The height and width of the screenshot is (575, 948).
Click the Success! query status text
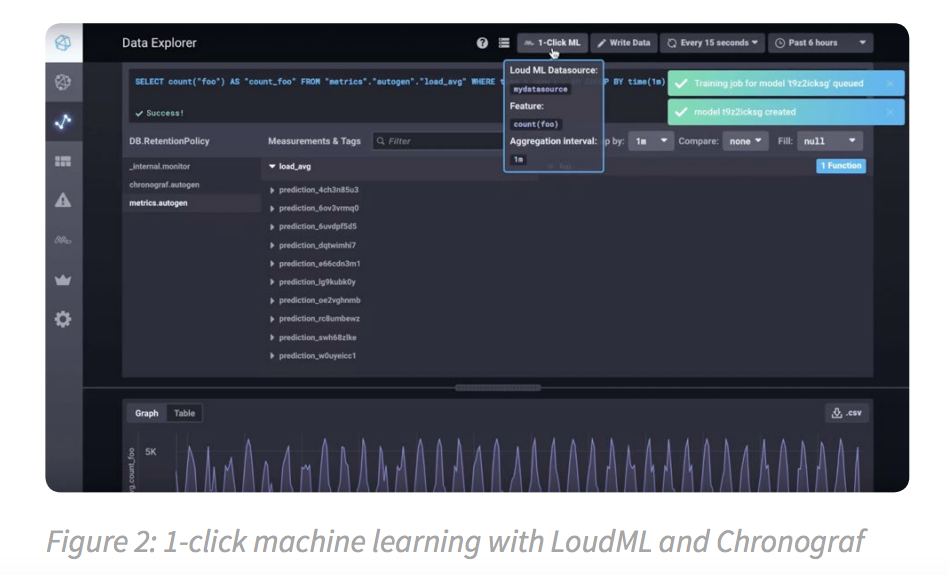160,113
